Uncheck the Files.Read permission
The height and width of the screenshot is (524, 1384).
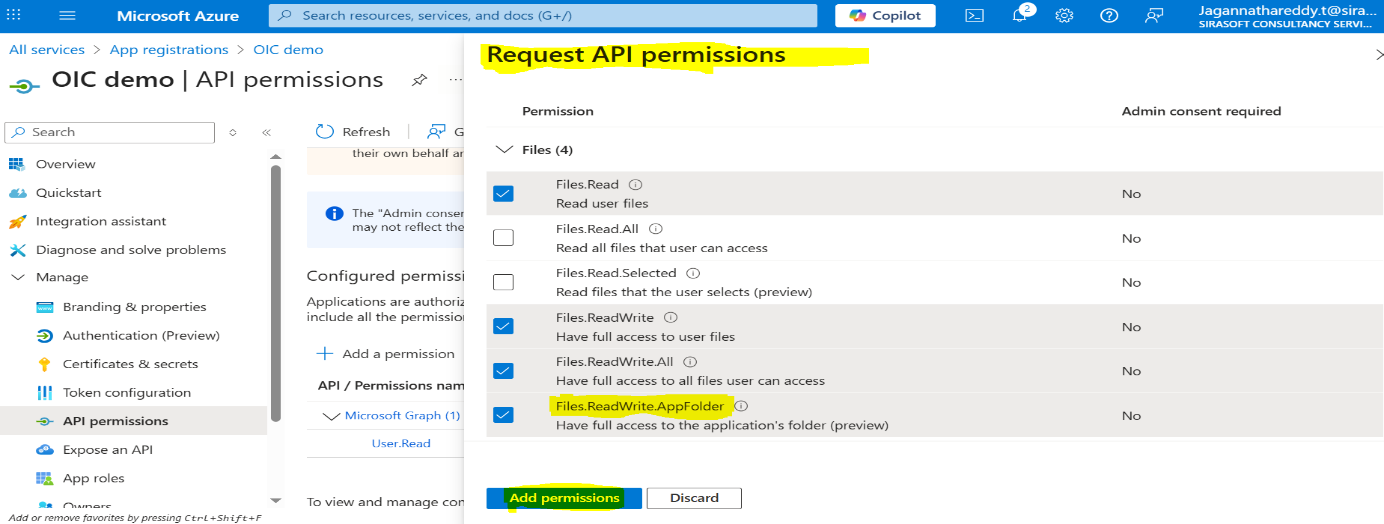click(x=503, y=193)
